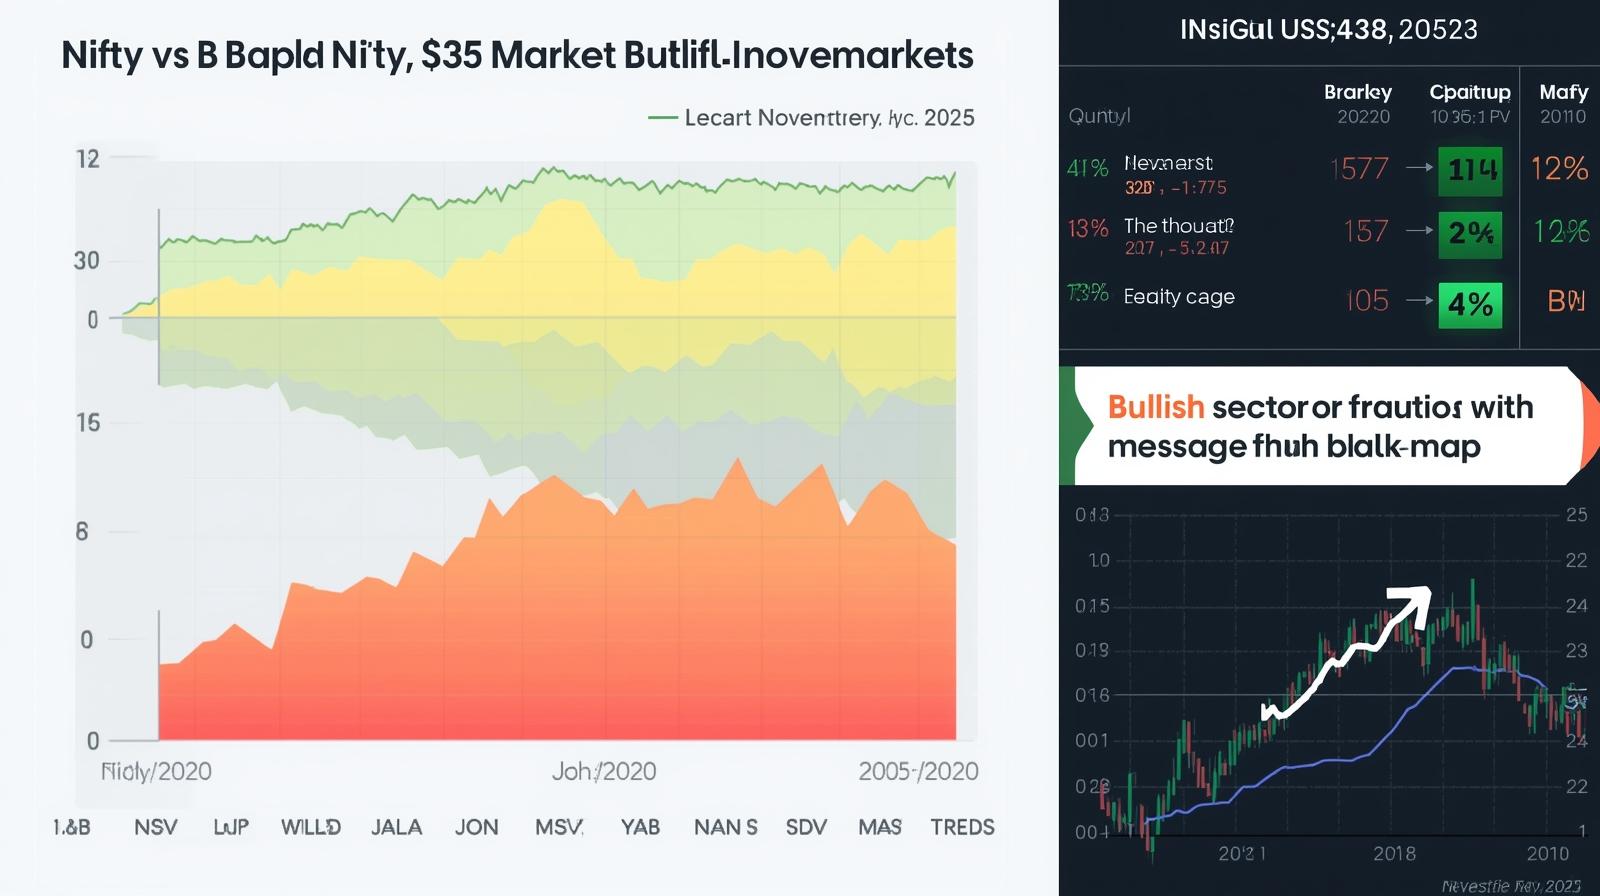Choose the NSV tab

click(x=155, y=827)
